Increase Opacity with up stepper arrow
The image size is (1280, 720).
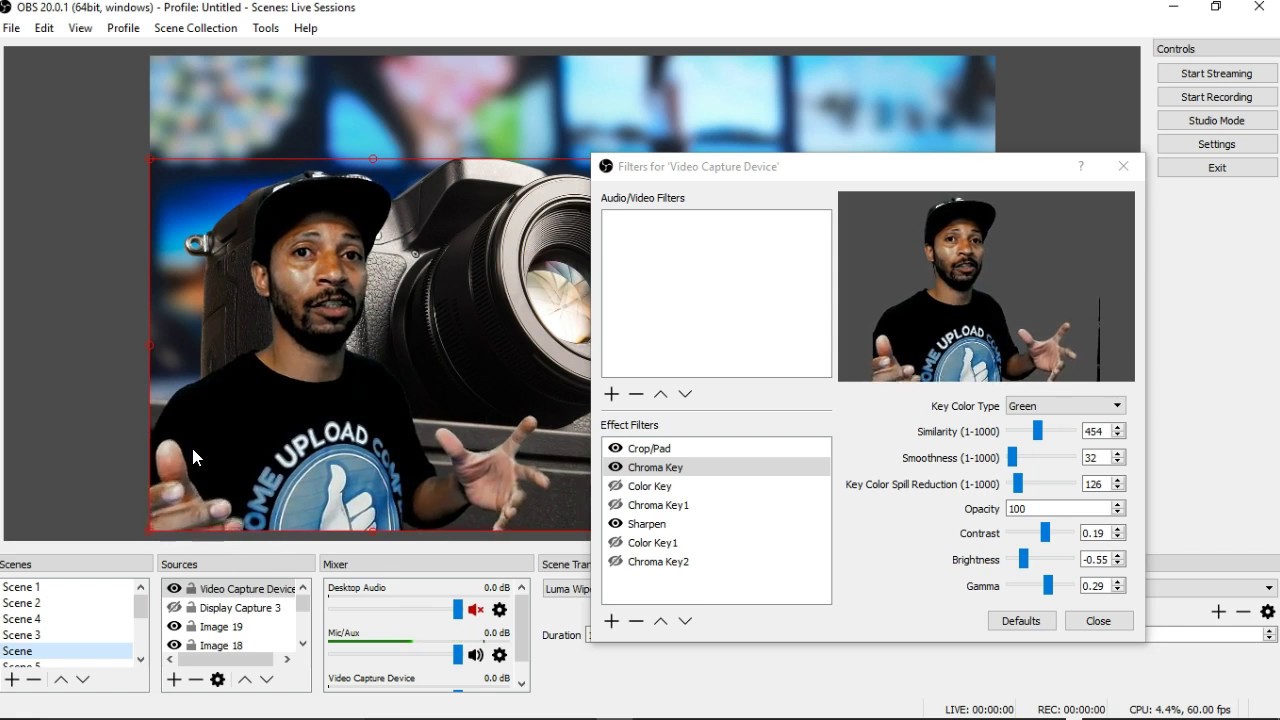click(x=1118, y=505)
